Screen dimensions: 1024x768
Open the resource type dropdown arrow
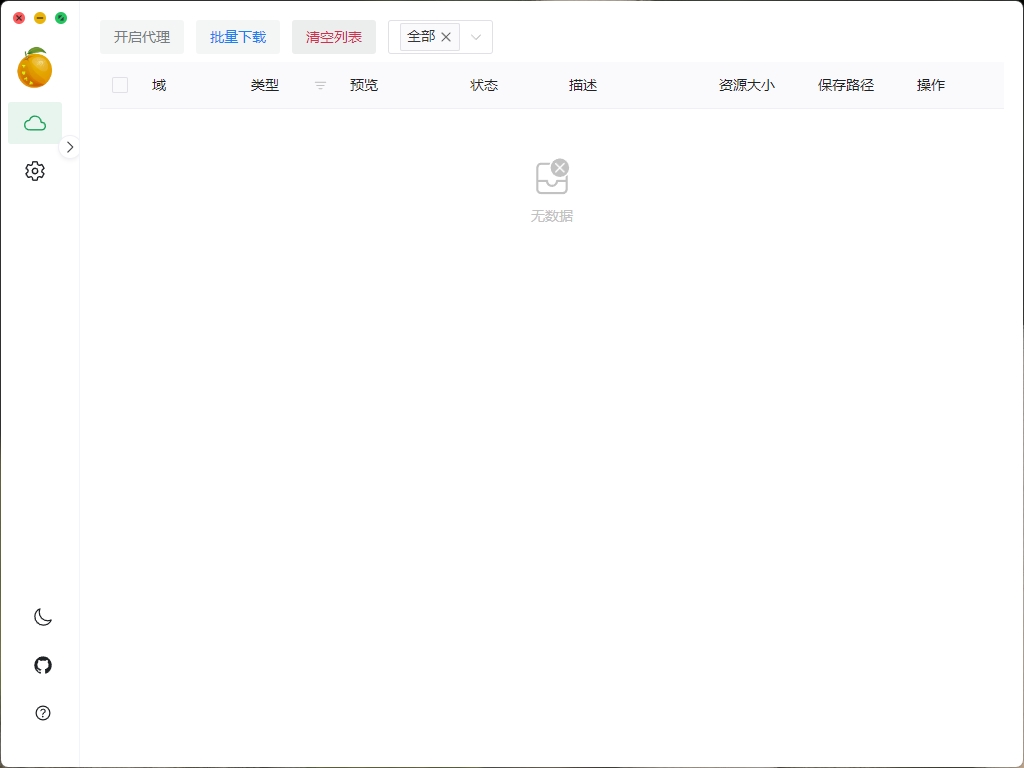476,37
